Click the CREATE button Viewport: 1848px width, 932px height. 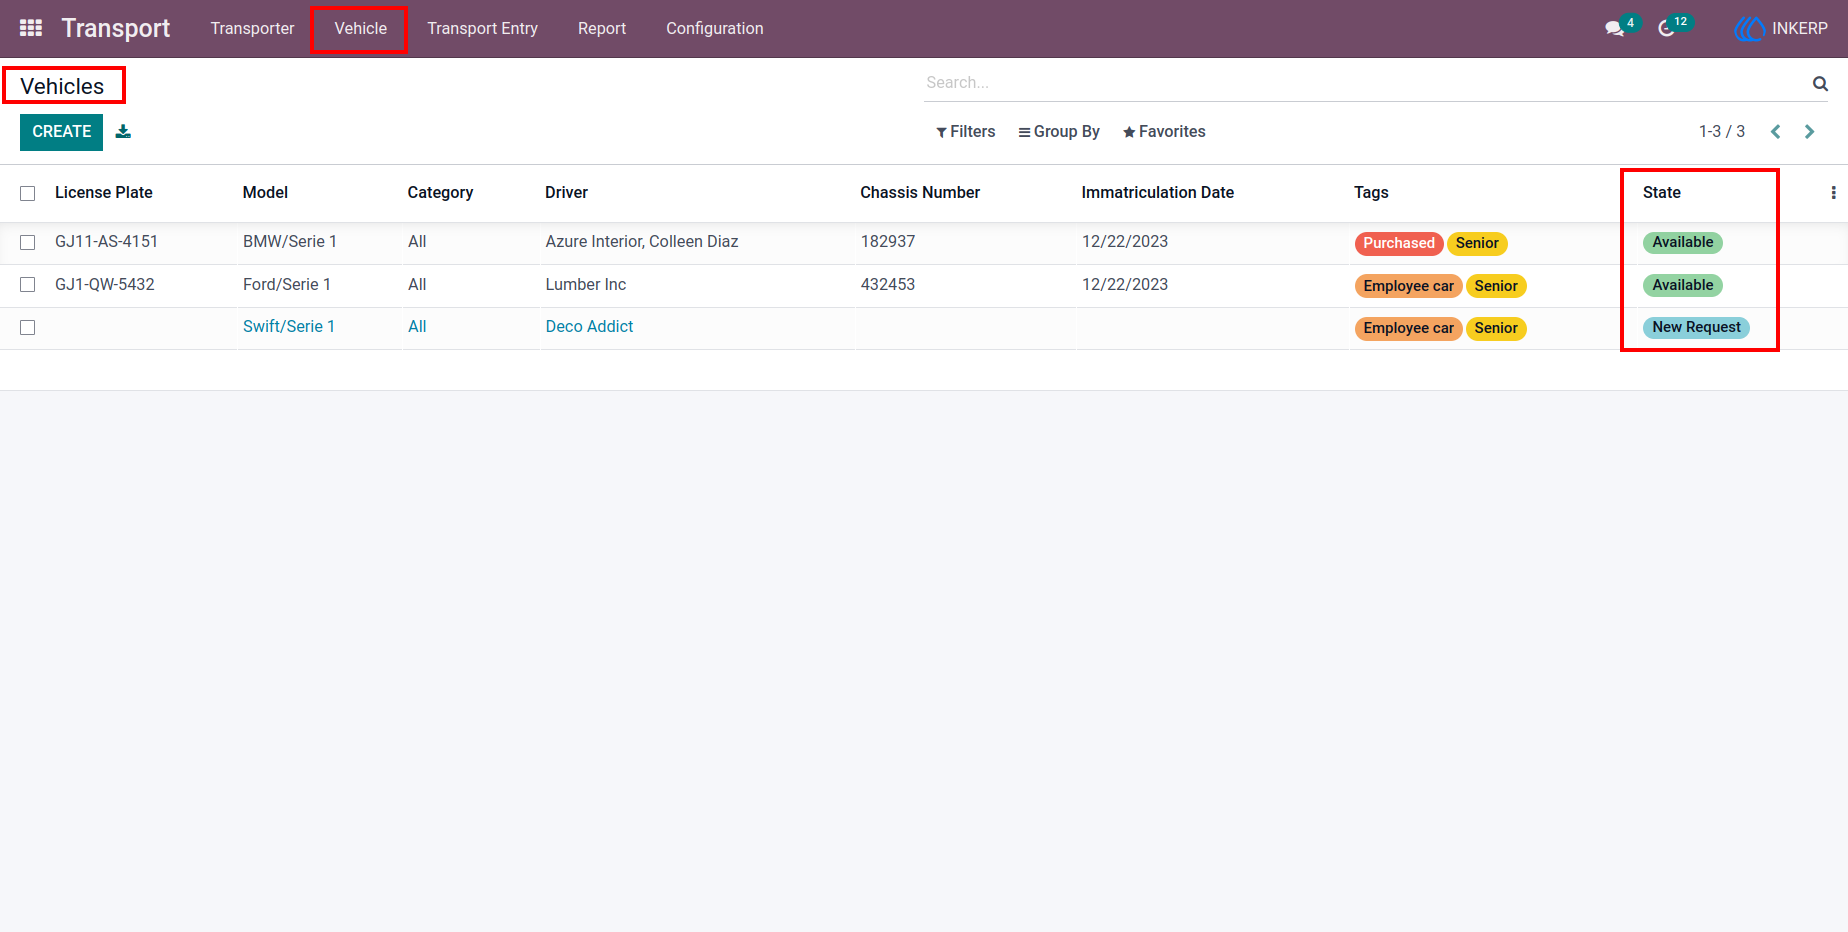pyautogui.click(x=62, y=132)
